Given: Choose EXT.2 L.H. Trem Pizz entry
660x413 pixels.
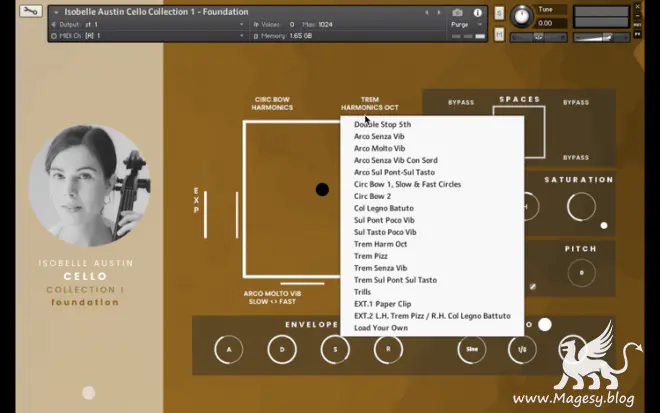Looking at the screenshot, I should [x=432, y=316].
